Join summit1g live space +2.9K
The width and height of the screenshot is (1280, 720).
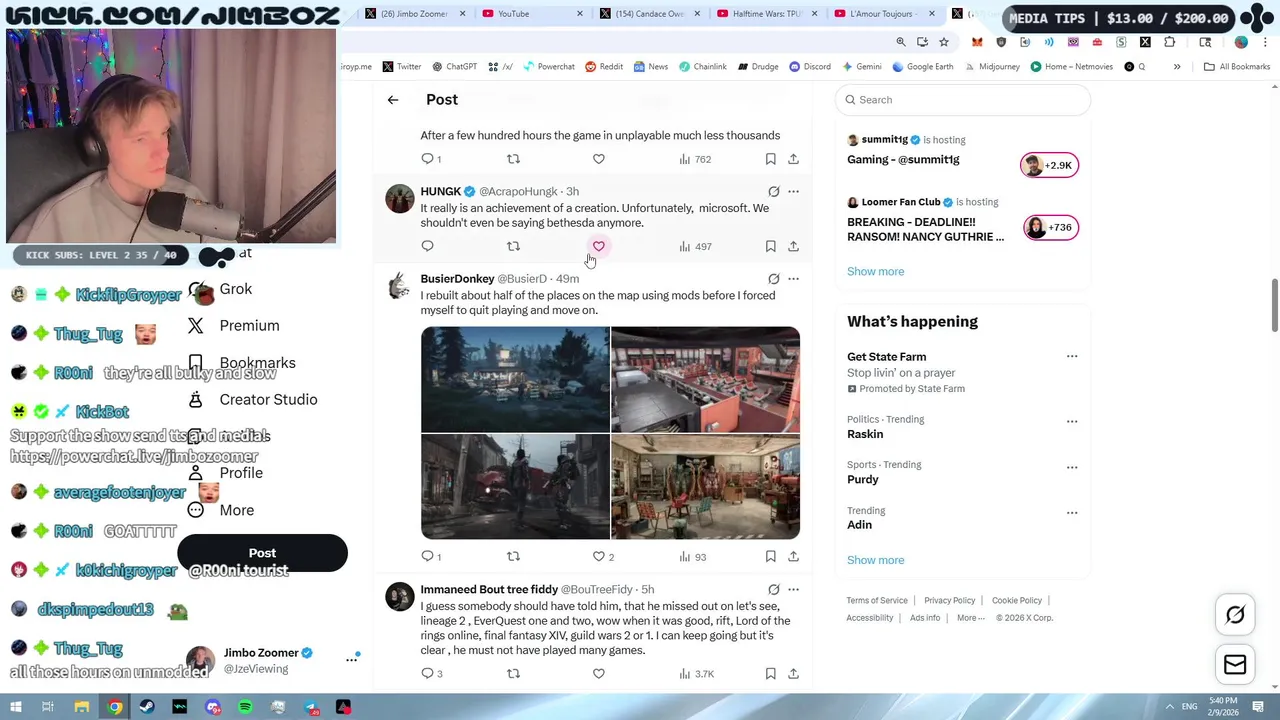click(1049, 165)
